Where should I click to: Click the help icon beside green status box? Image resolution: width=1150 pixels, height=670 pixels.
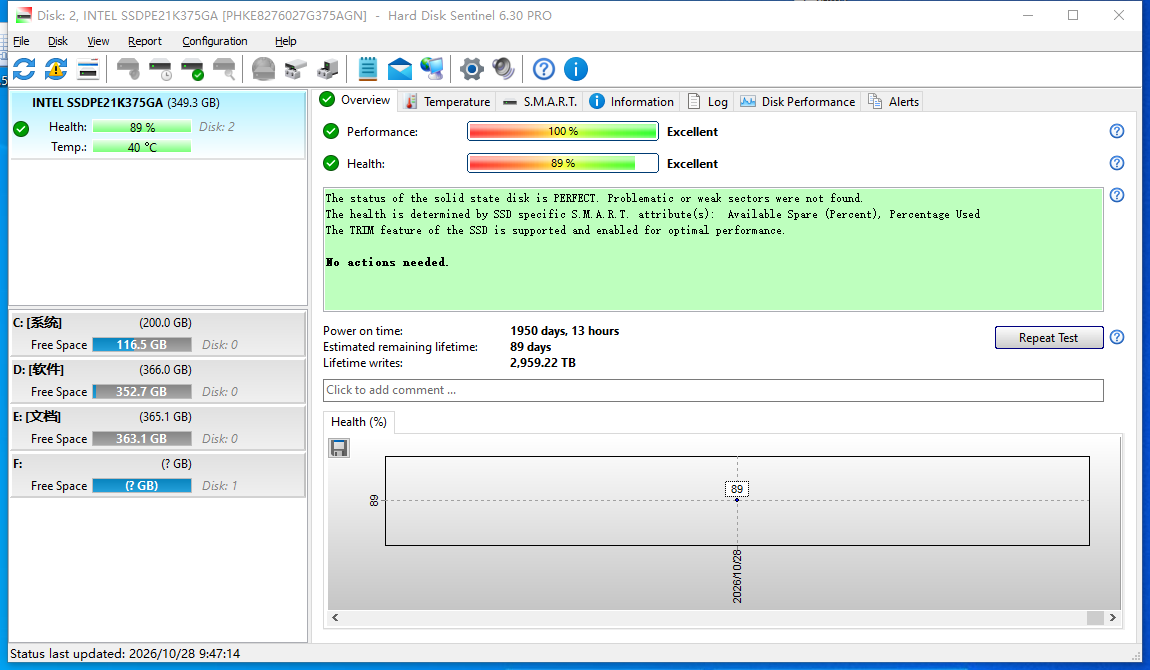(x=1116, y=195)
